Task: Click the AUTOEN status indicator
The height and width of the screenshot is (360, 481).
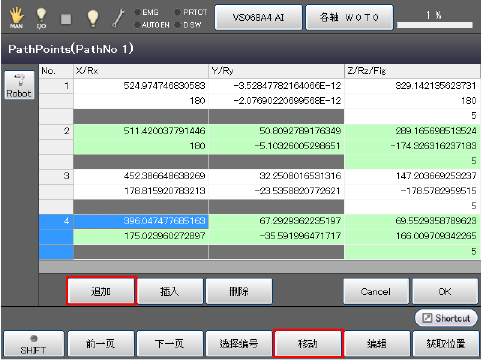Action: coord(152,25)
